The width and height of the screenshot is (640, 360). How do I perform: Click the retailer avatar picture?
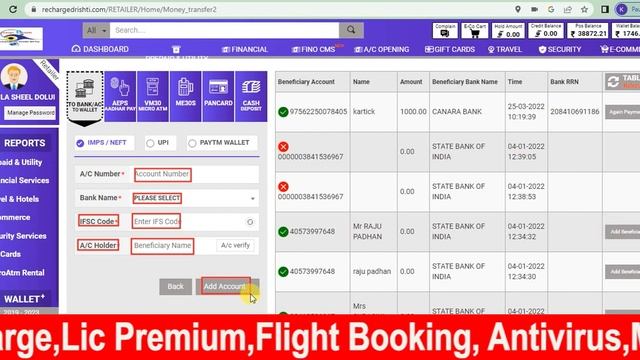click(15, 77)
